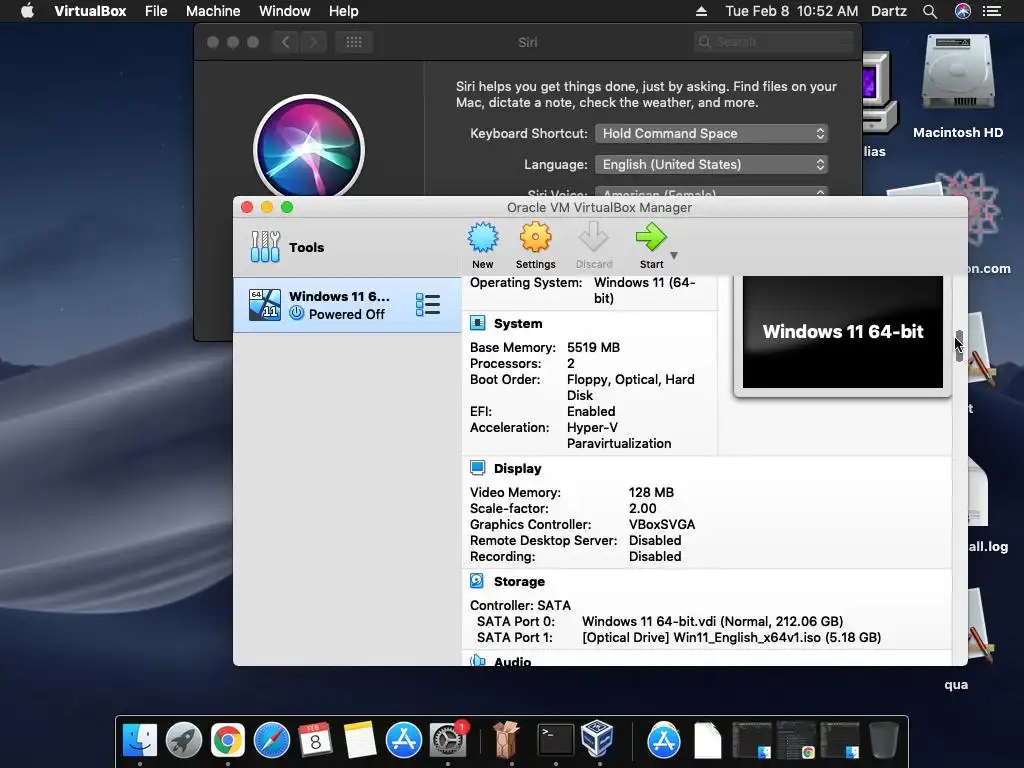Image resolution: width=1024 pixels, height=768 pixels.
Task: Click the SATA Port 1 optical drive entry
Action: (x=731, y=637)
